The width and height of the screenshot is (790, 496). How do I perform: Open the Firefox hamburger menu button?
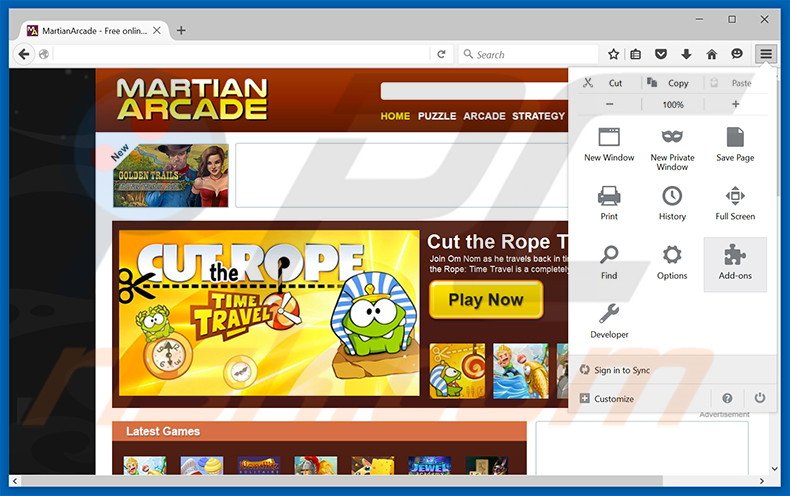pos(765,54)
